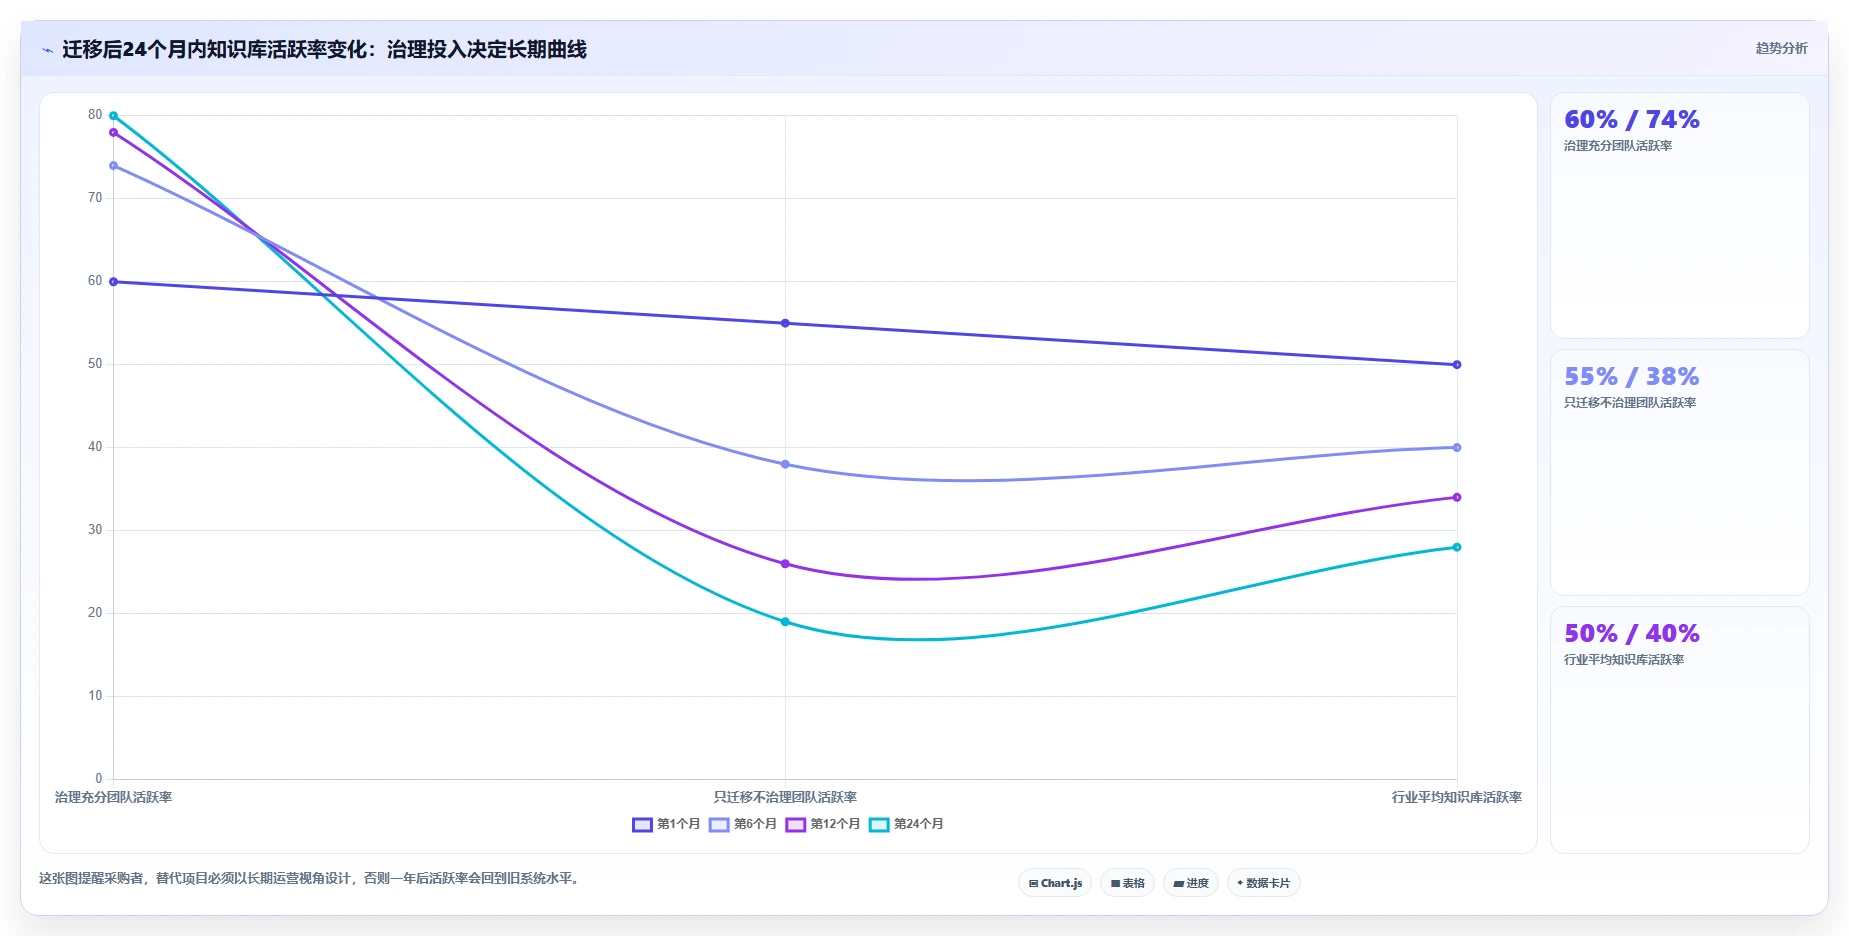Click the x-axis label 治理充分团队活跃率

pos(113,797)
